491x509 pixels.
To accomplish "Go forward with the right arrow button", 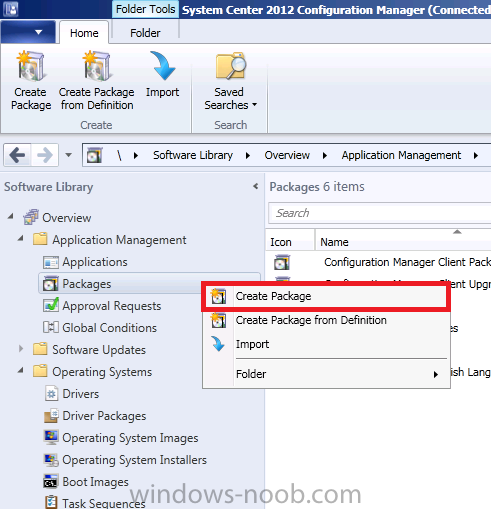I will 45,155.
